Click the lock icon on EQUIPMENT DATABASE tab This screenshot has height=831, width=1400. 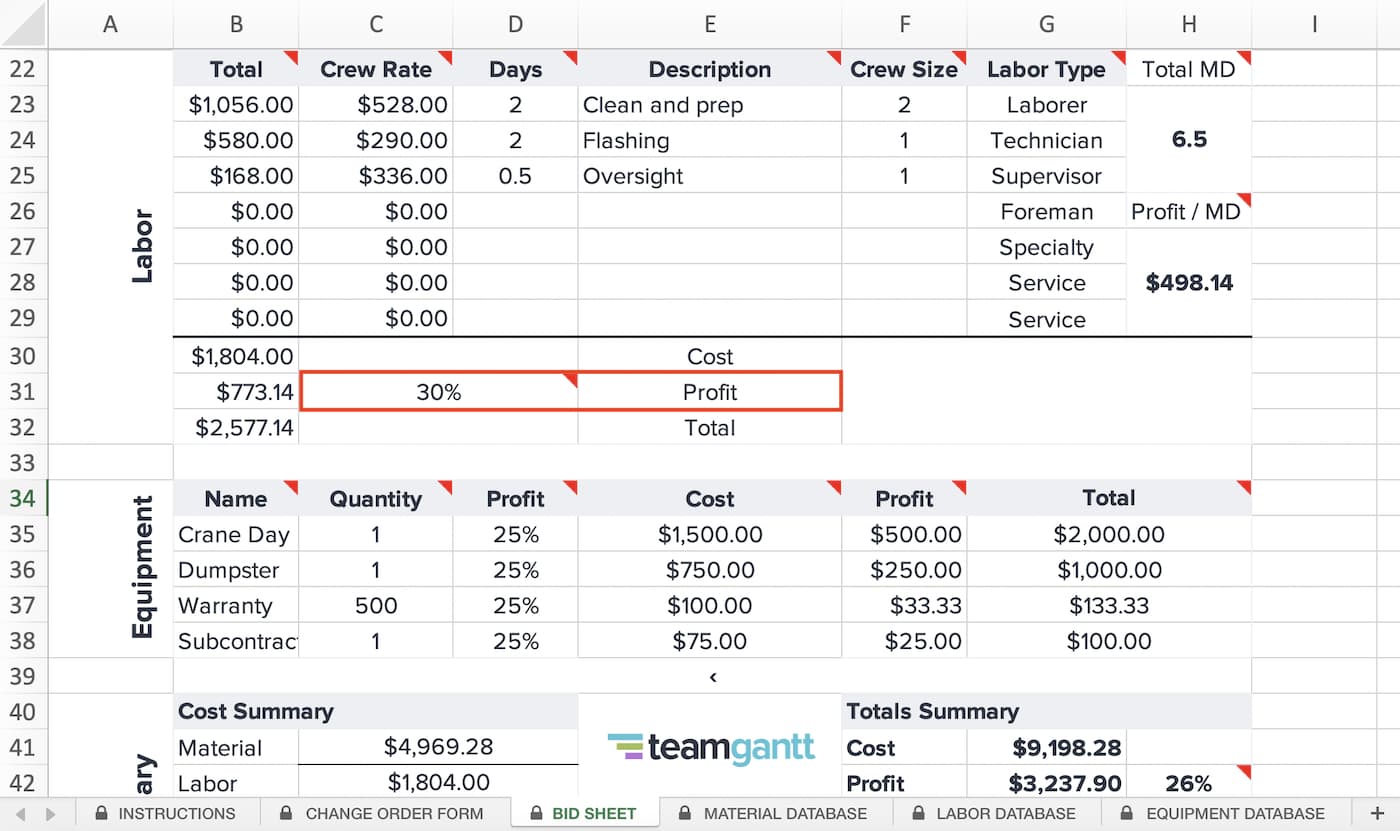[x=1128, y=813]
